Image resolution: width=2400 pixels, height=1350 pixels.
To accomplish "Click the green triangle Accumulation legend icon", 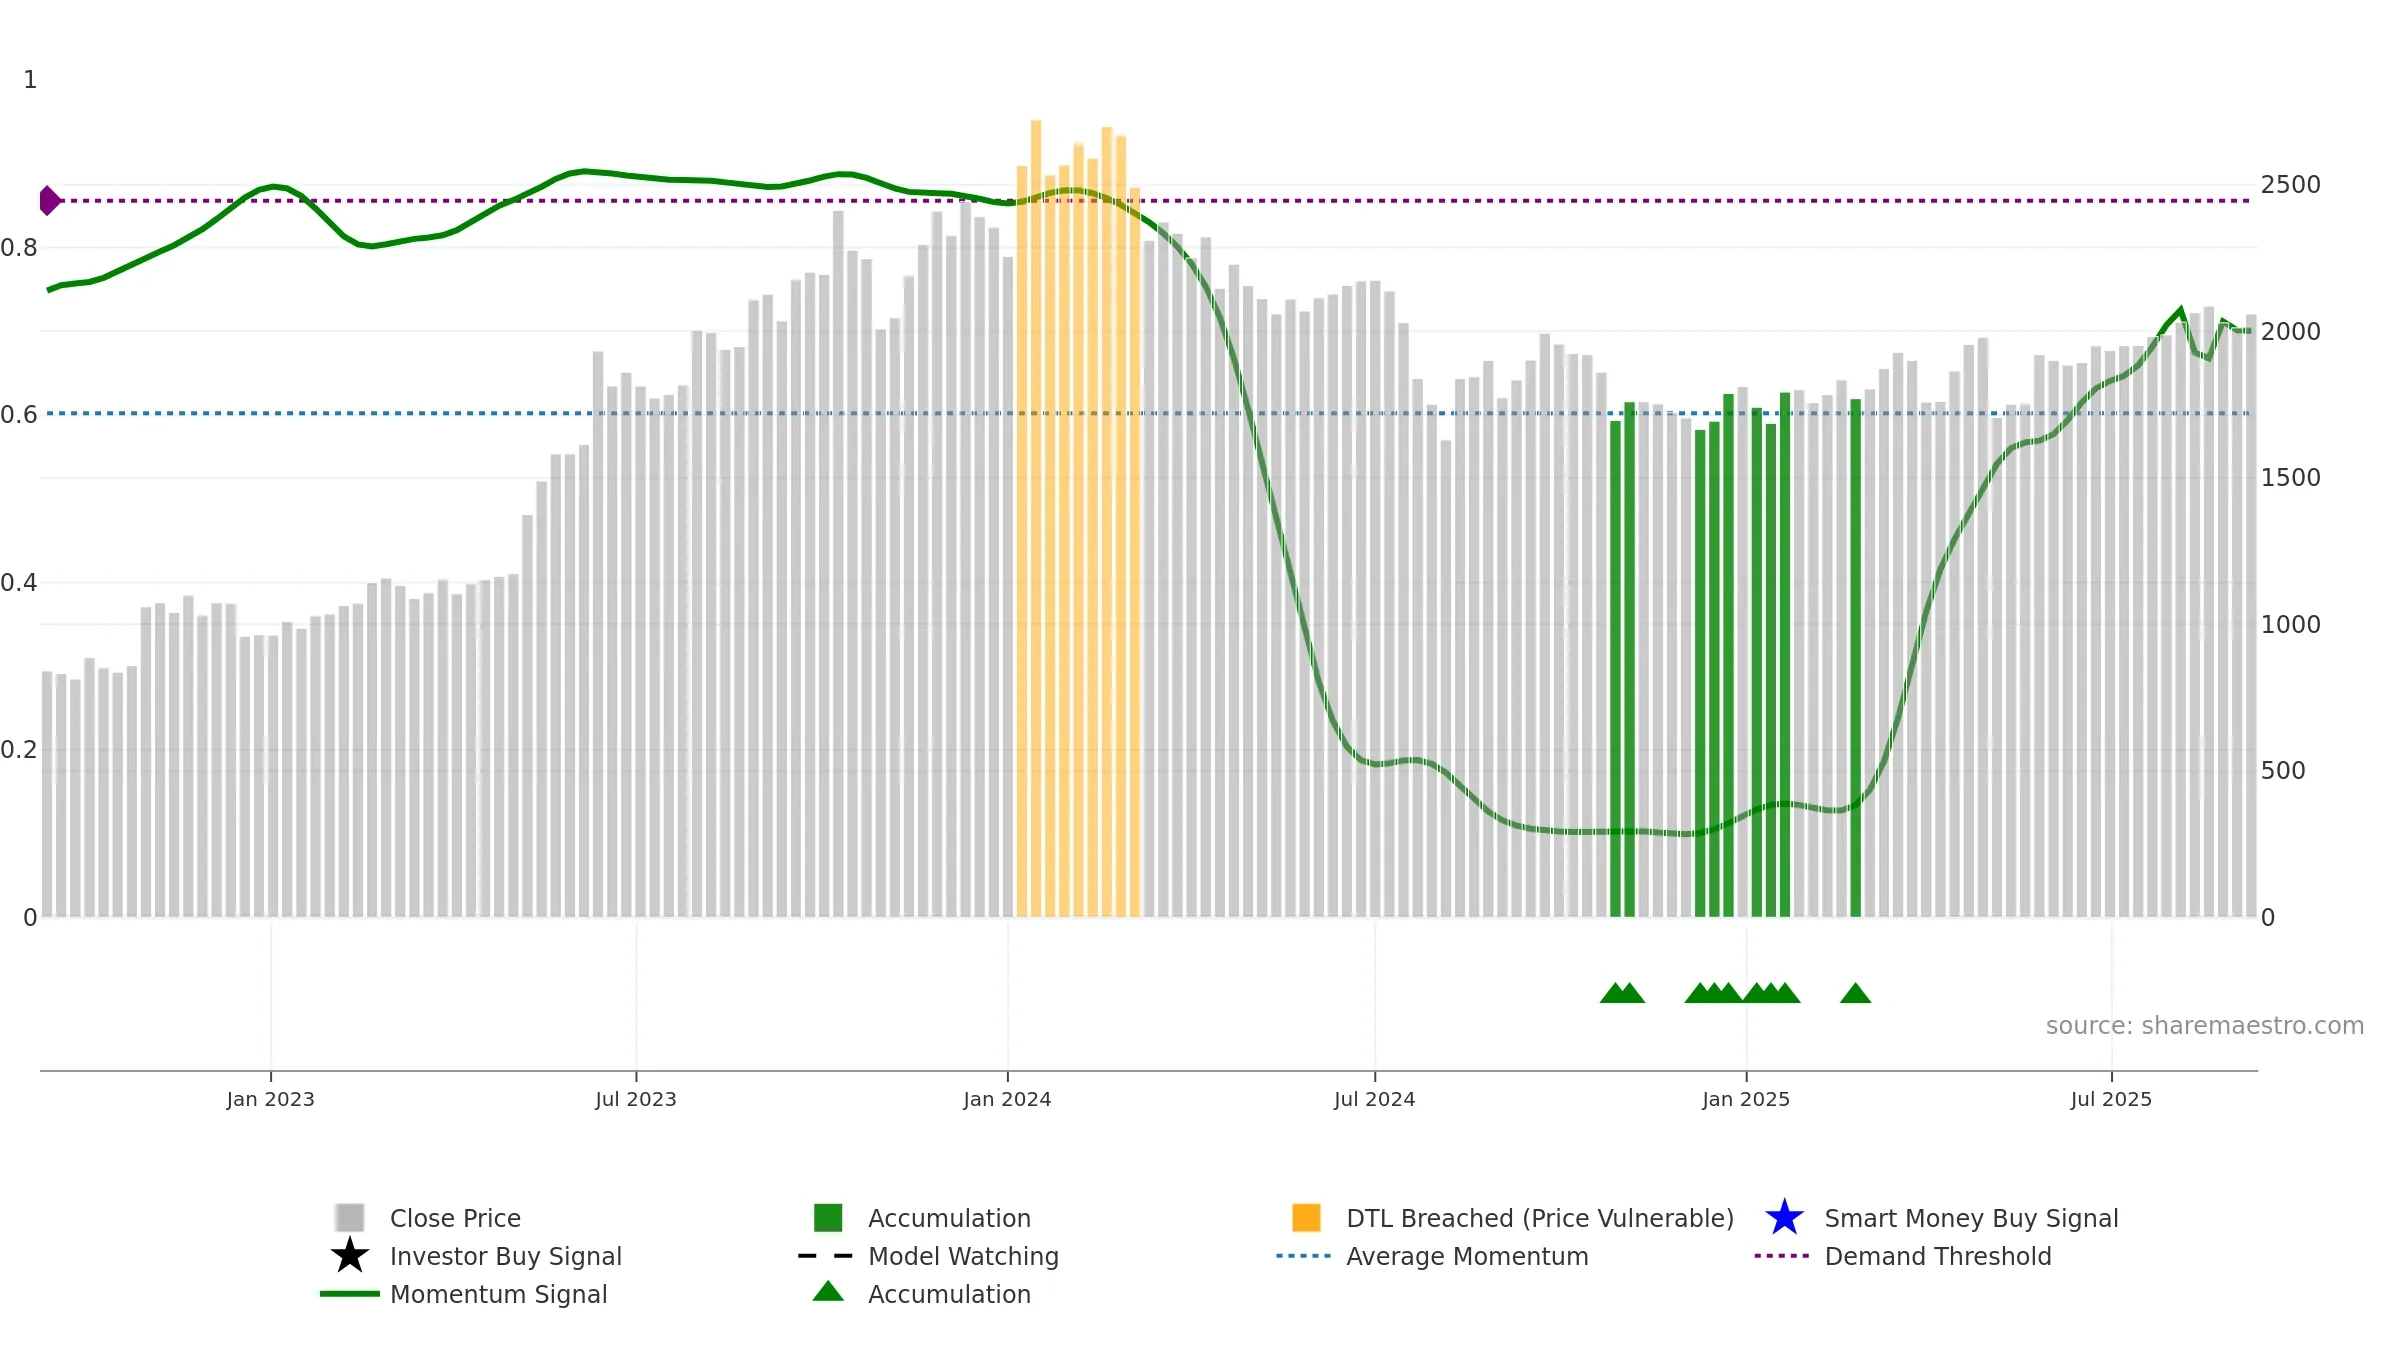I will point(828,1291).
